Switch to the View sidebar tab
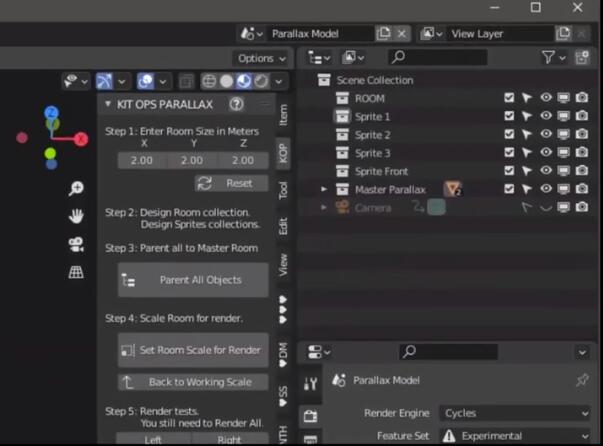Image resolution: width=603 pixels, height=446 pixels. click(x=283, y=265)
